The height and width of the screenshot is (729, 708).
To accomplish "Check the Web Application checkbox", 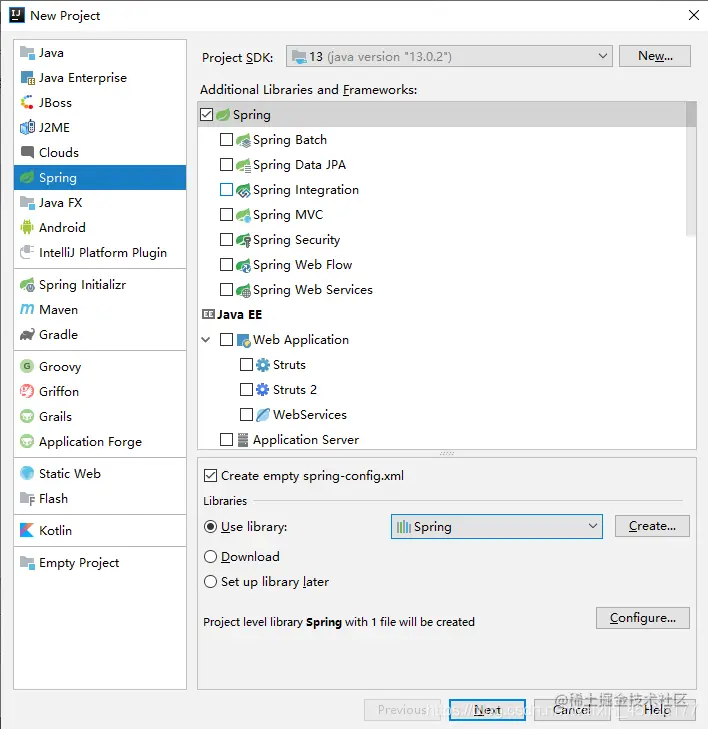I will tap(226, 339).
